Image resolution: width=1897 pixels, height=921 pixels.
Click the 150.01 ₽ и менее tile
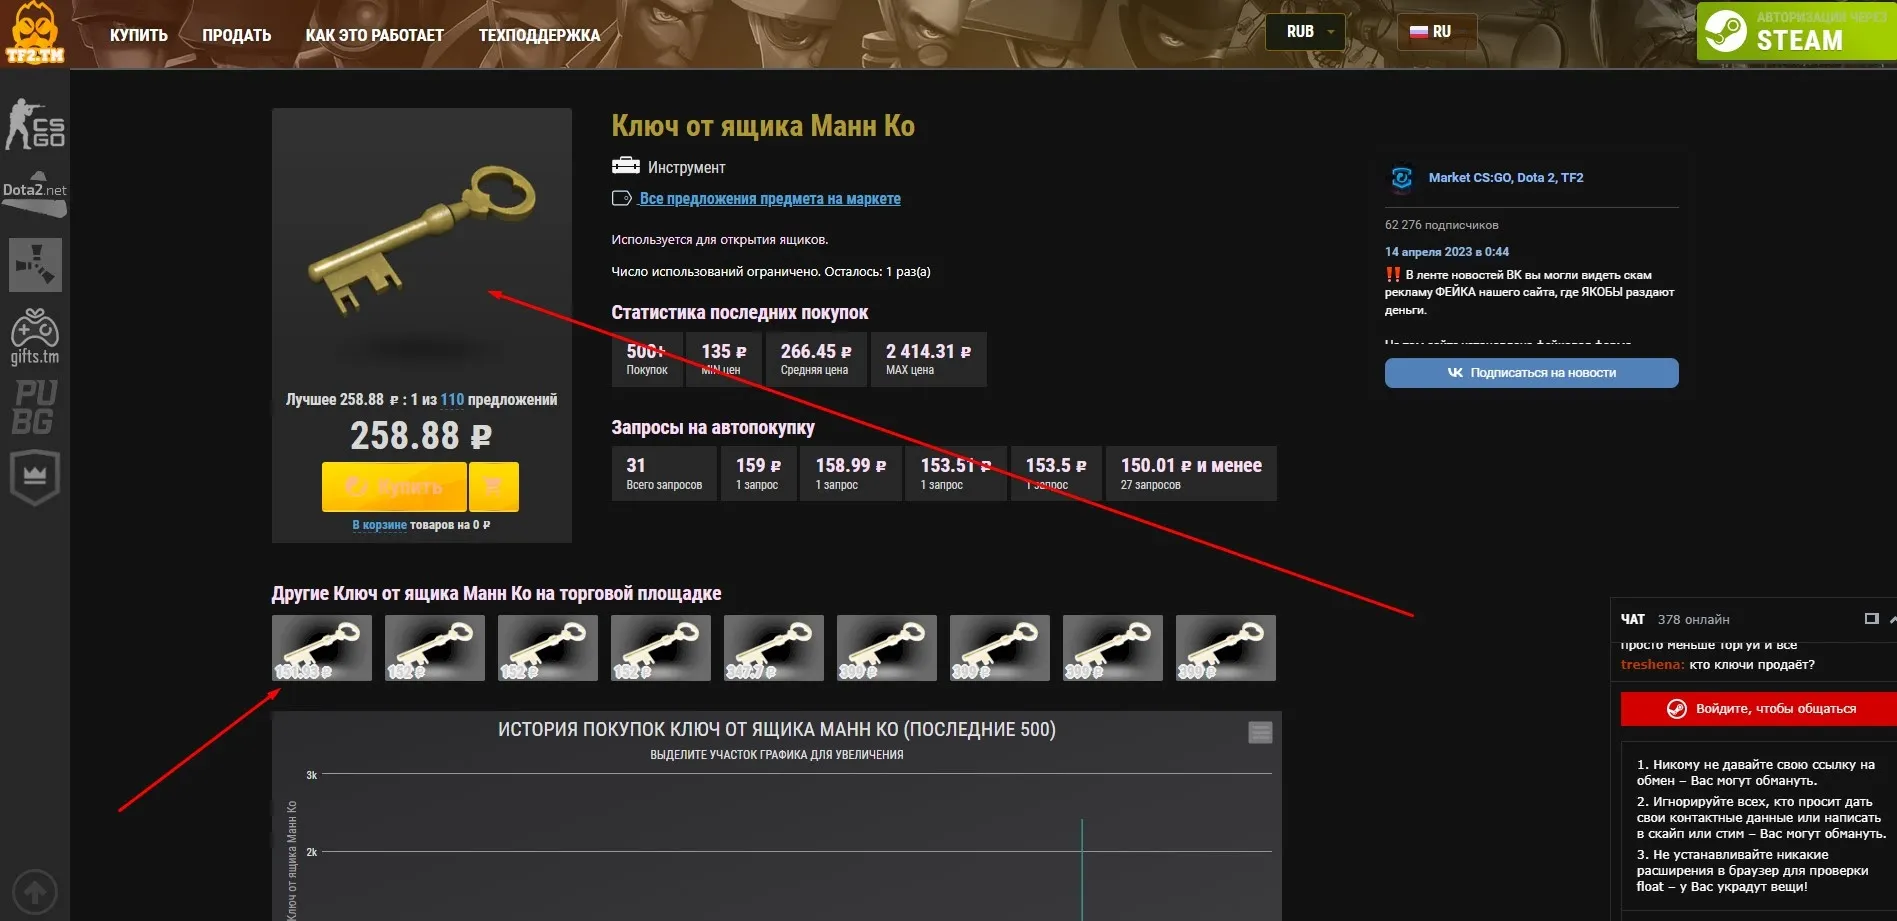(1191, 473)
